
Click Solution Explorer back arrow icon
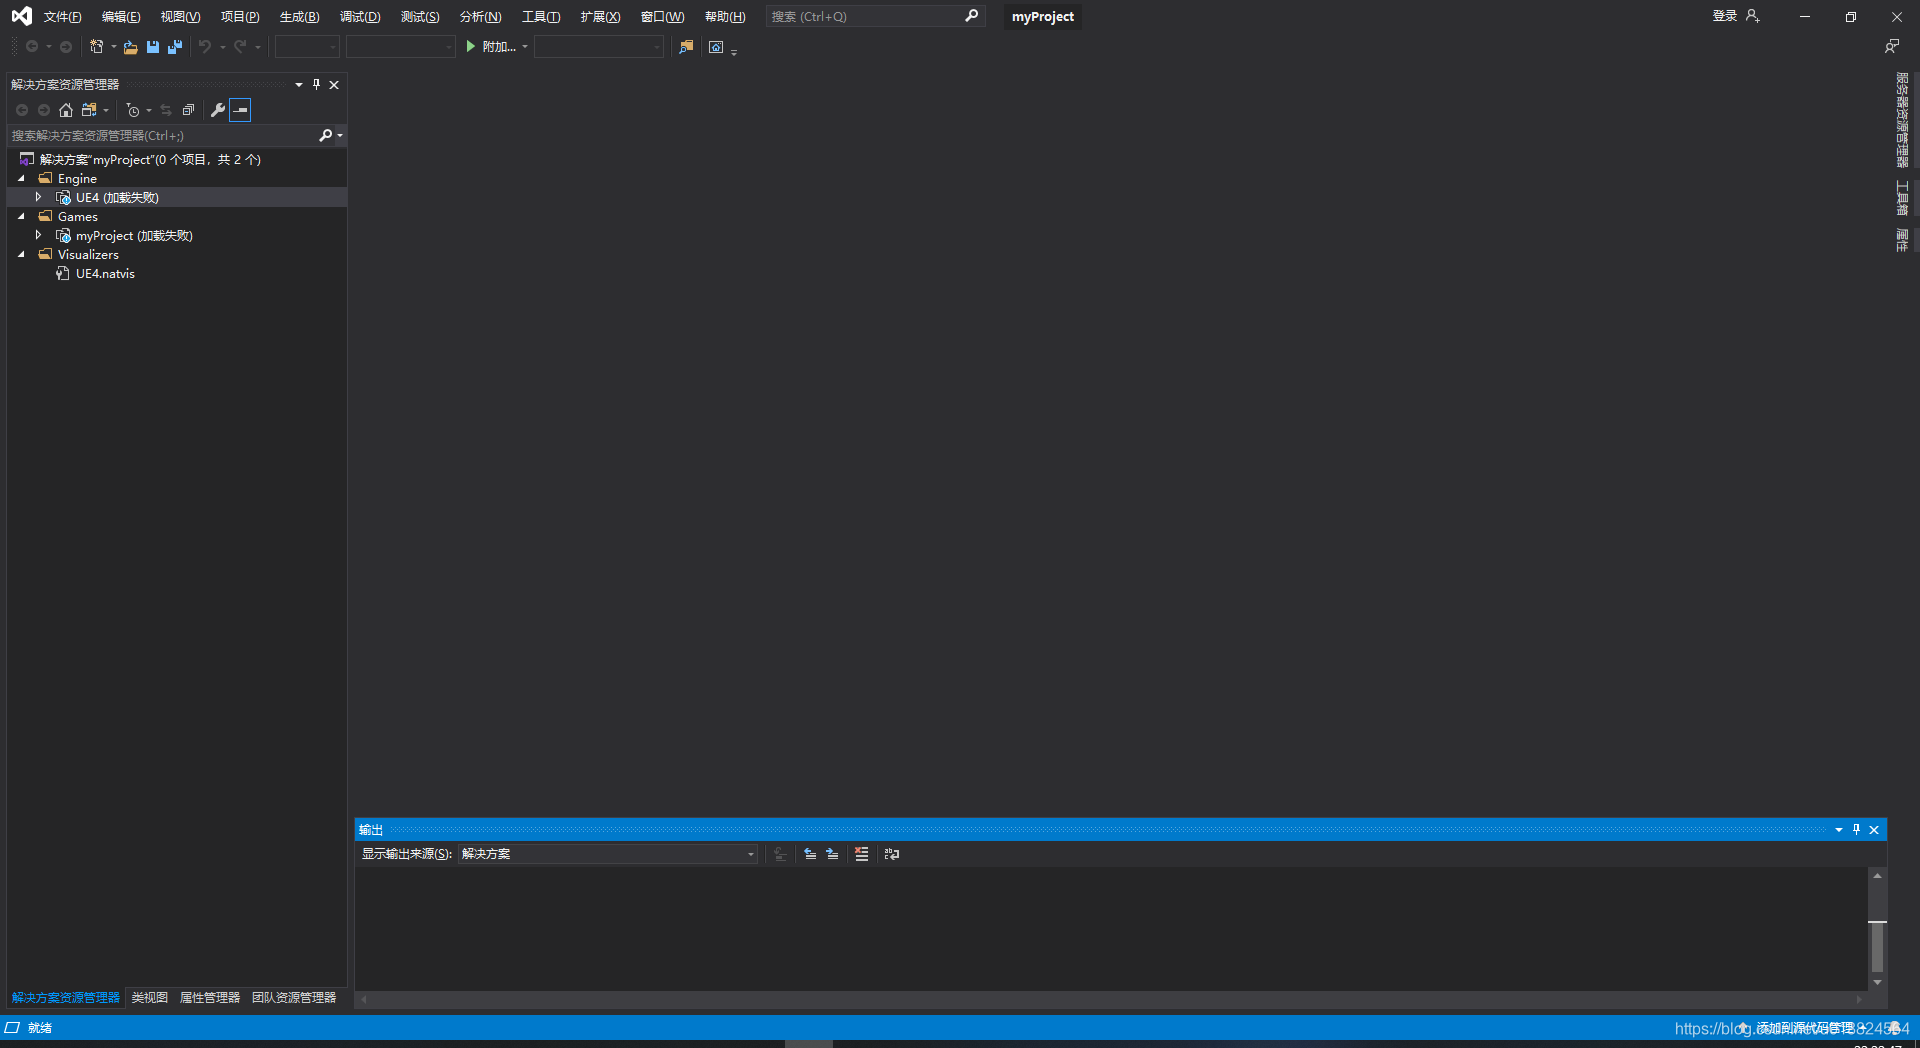pos(22,110)
